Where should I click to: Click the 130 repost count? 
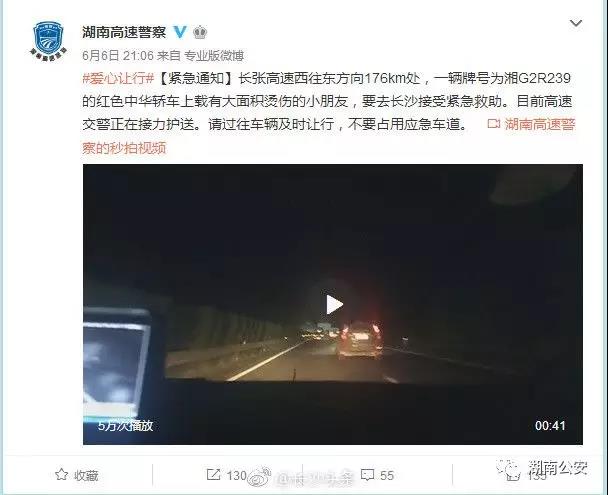click(237, 475)
